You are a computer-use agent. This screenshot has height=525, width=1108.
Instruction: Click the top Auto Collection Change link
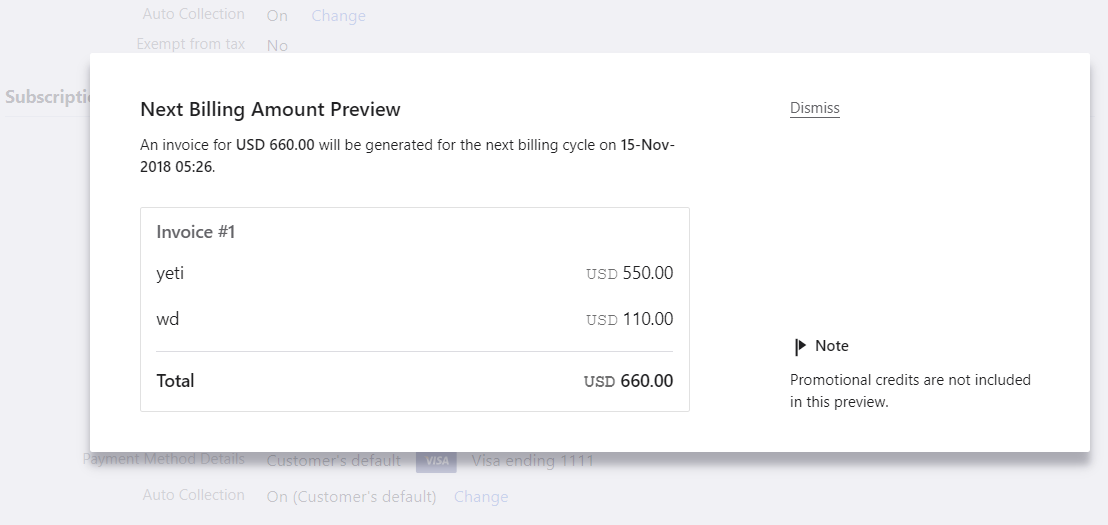338,16
